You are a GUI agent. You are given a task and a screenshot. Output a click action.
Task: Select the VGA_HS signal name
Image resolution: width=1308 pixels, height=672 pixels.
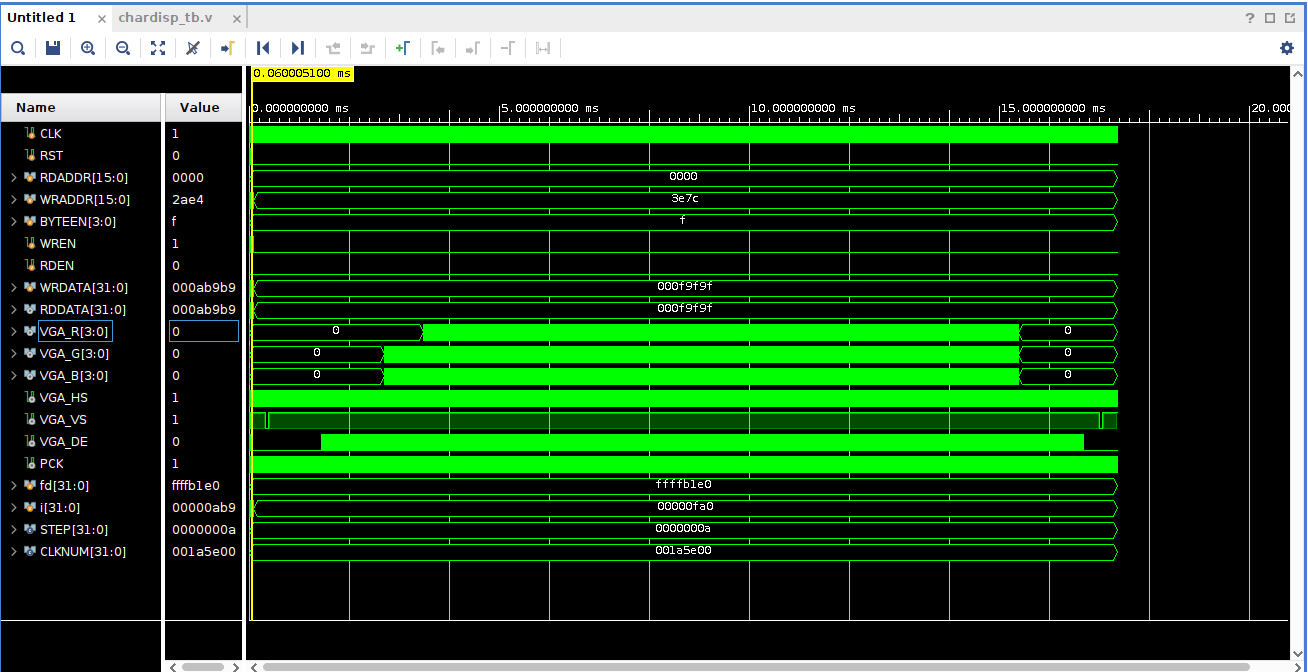click(x=63, y=397)
